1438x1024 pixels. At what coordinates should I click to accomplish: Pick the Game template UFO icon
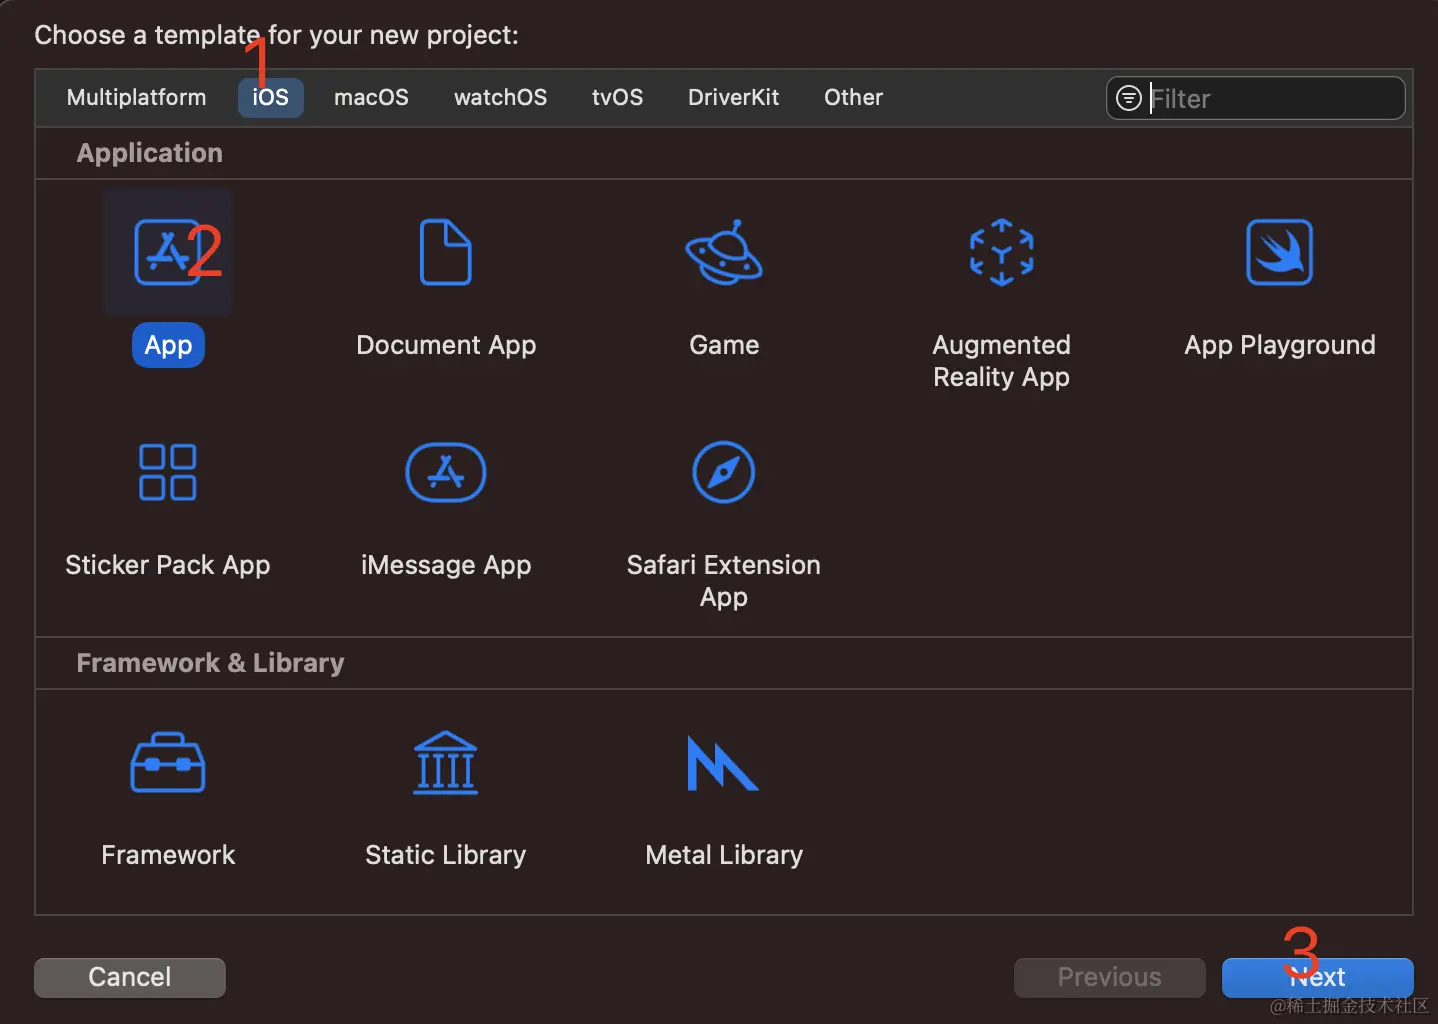click(724, 252)
